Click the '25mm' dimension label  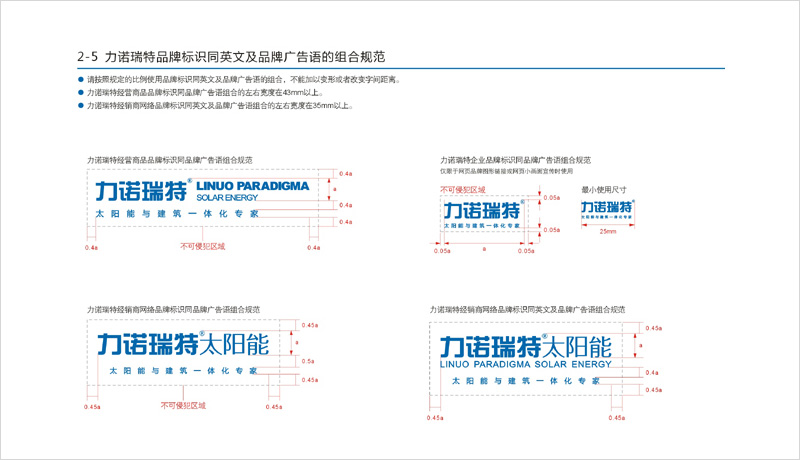[608, 232]
